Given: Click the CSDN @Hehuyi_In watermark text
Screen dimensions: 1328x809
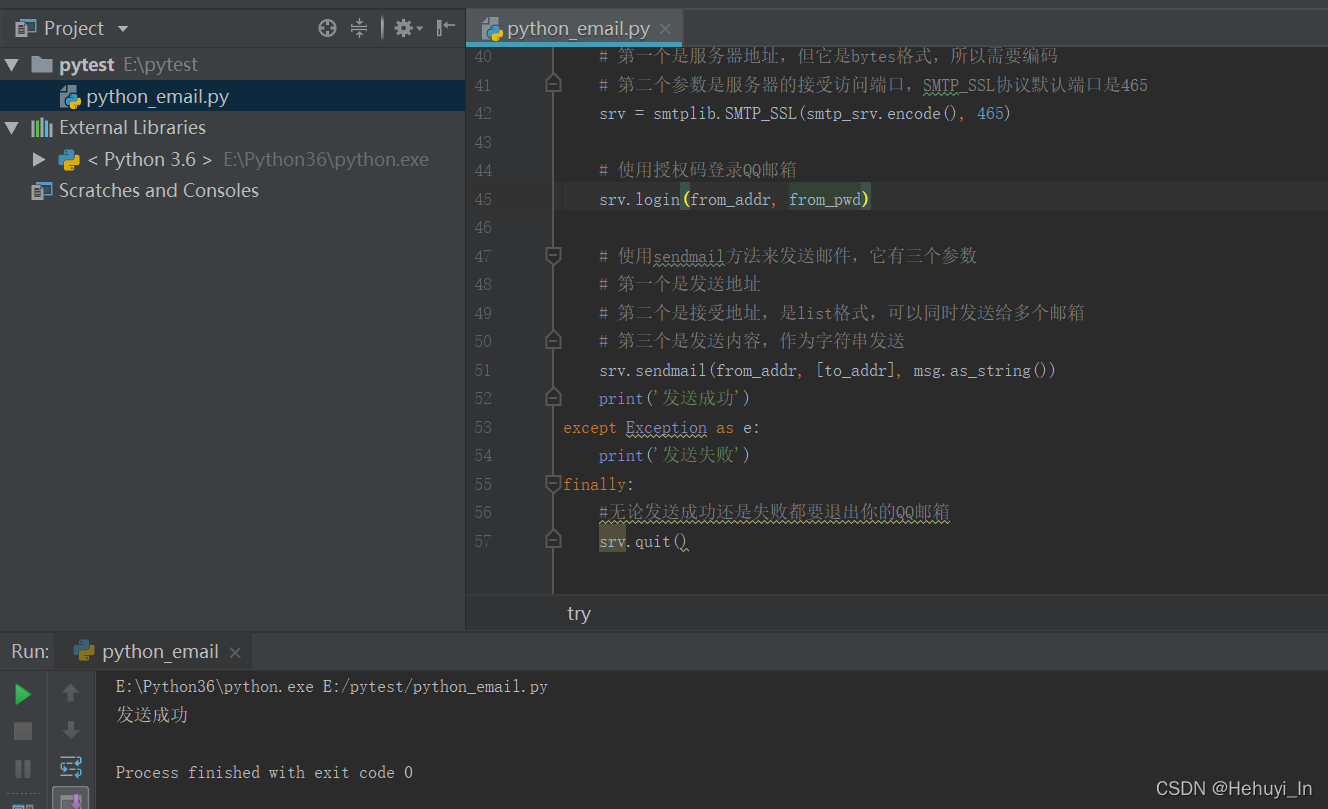Looking at the screenshot, I should click(x=1234, y=789).
